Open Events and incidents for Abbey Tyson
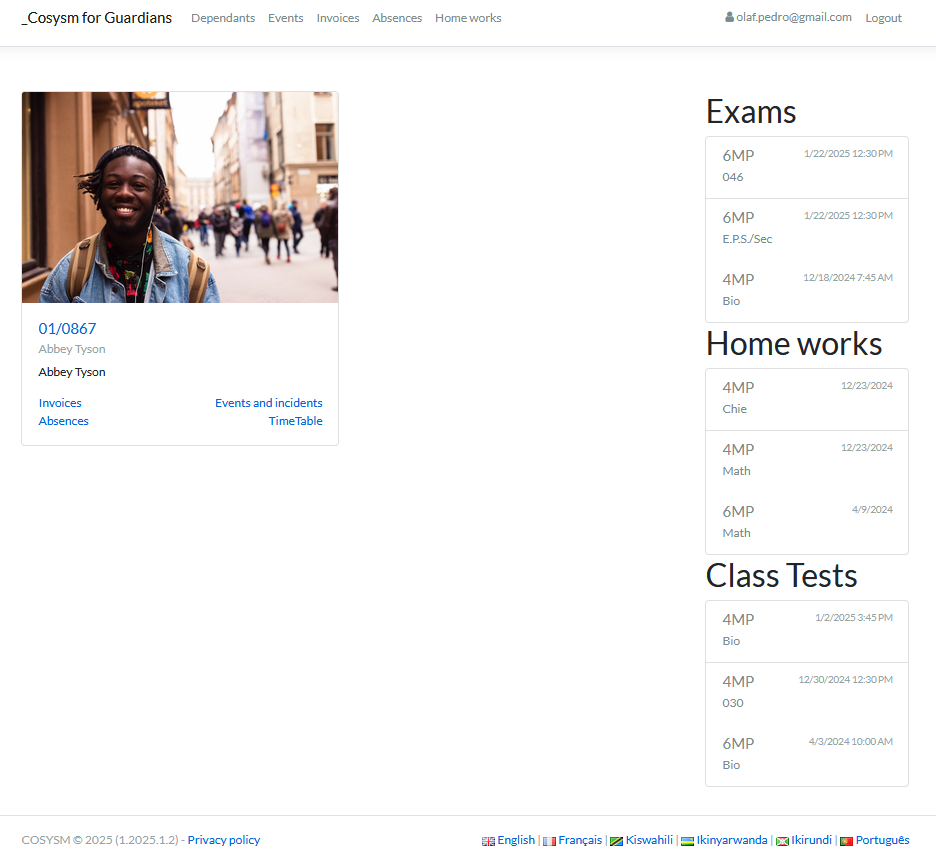The width and height of the screenshot is (936, 855). (268, 403)
